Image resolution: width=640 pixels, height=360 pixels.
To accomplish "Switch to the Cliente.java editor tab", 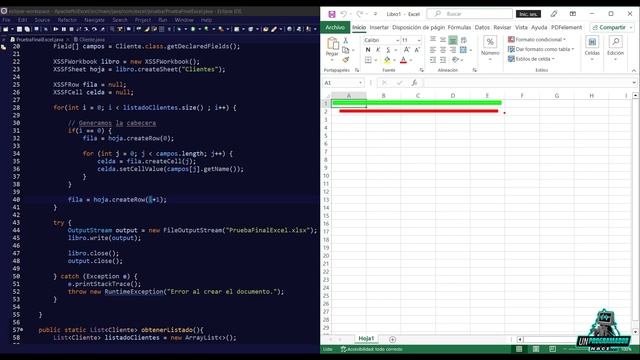I will click(x=89, y=40).
